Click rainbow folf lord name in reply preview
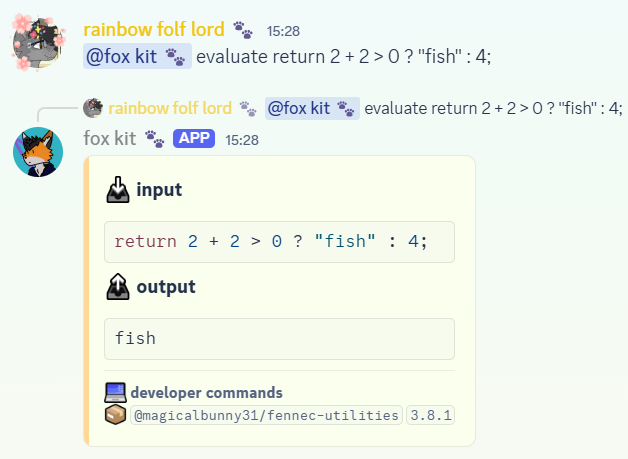Viewport: 628px width, 459px height. [170, 108]
